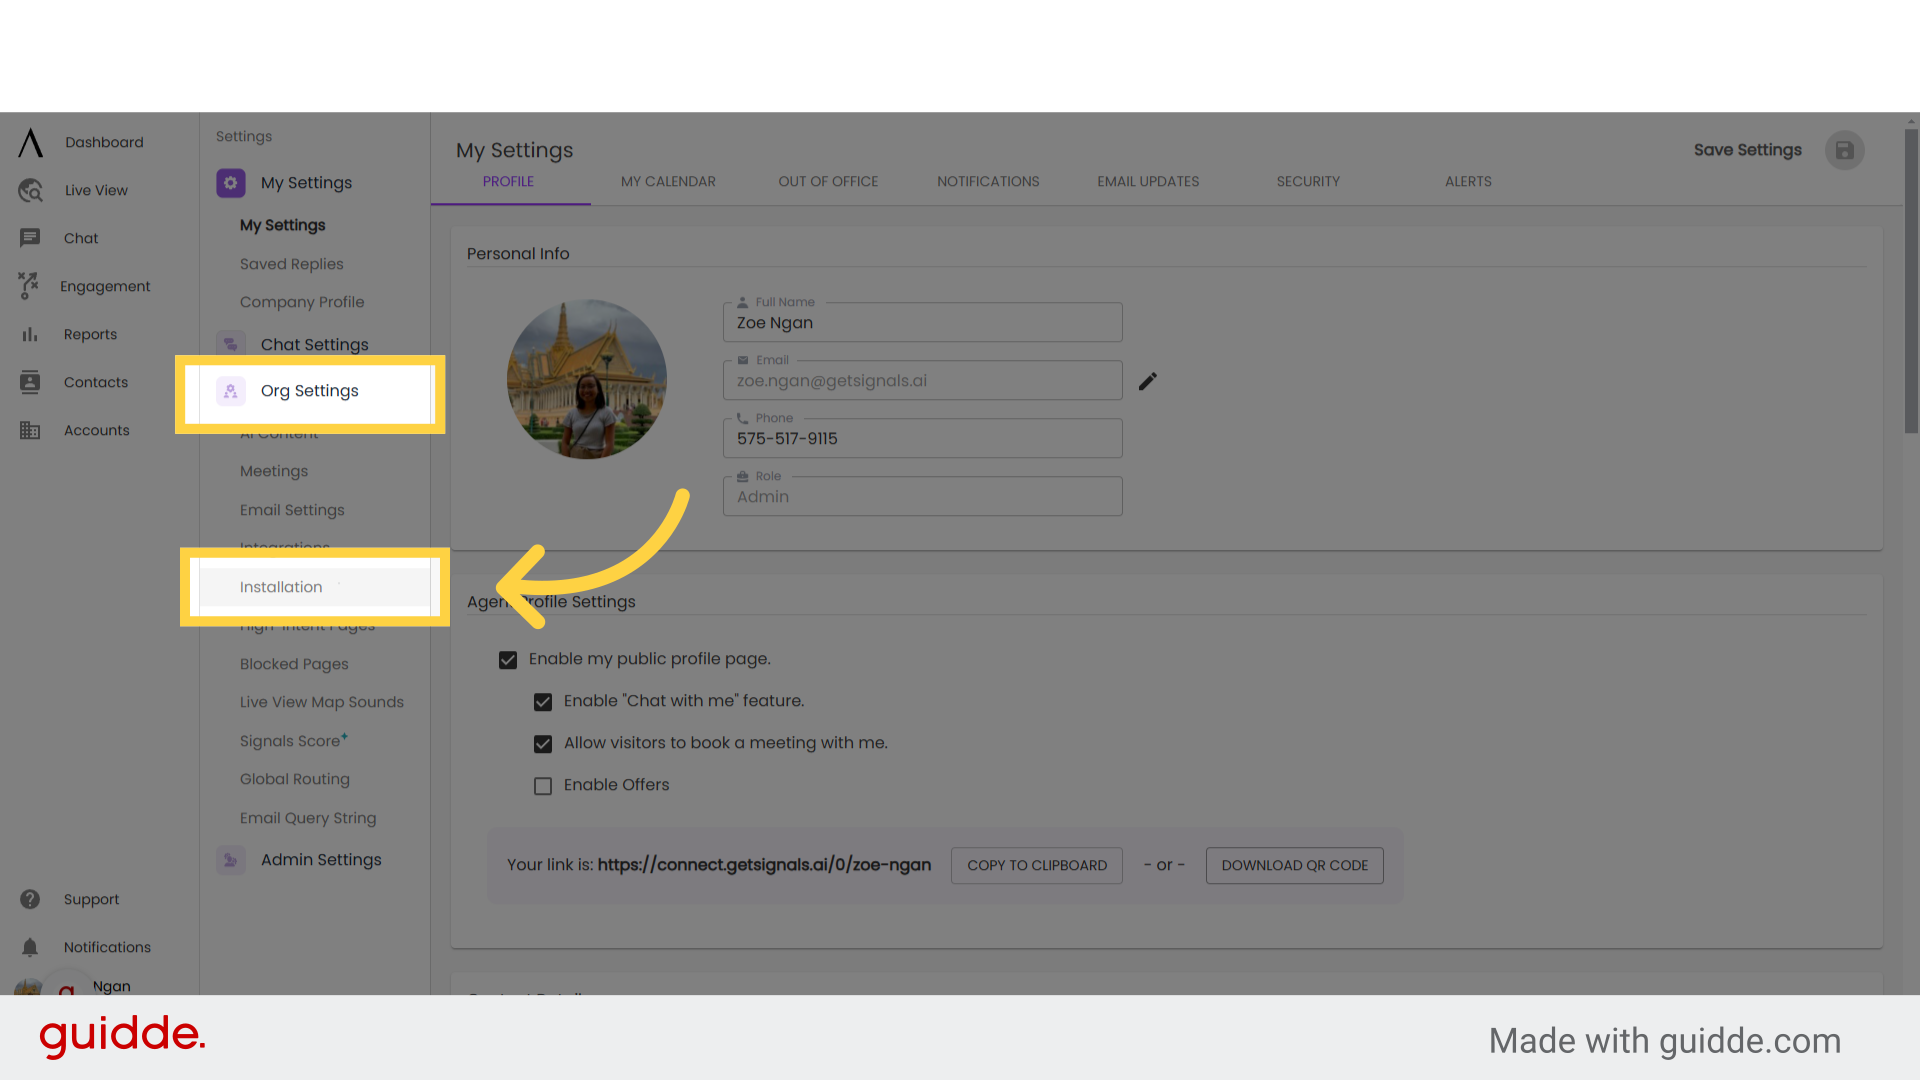Toggle Allow visitors to book a meeting
This screenshot has width=1920, height=1080.
(x=543, y=744)
